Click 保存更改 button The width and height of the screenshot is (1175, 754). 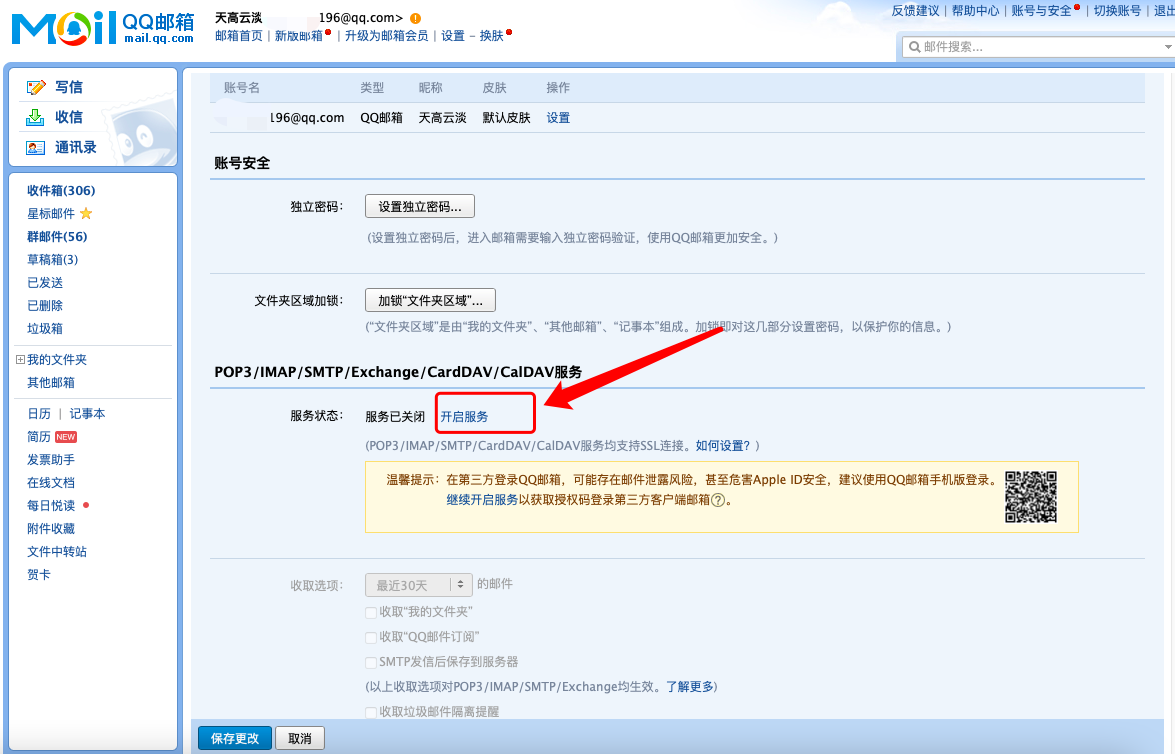(235, 738)
